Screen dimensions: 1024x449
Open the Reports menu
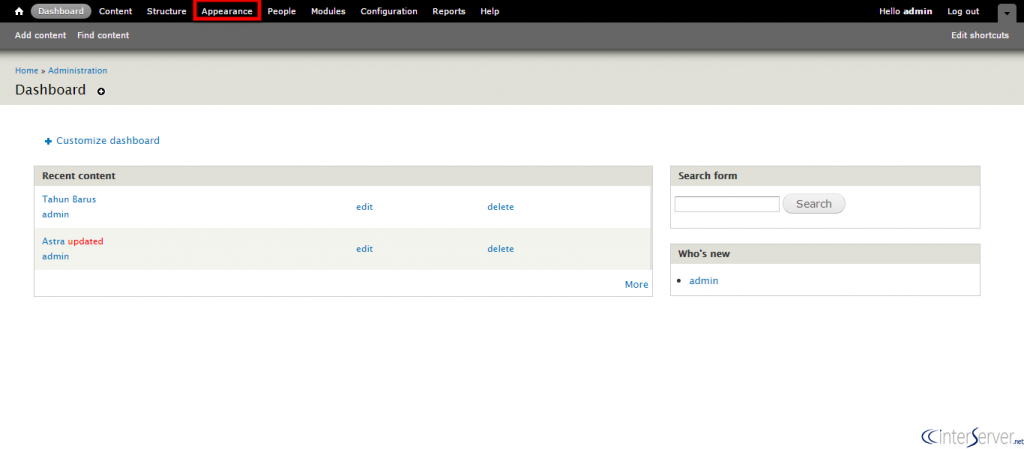(x=449, y=11)
